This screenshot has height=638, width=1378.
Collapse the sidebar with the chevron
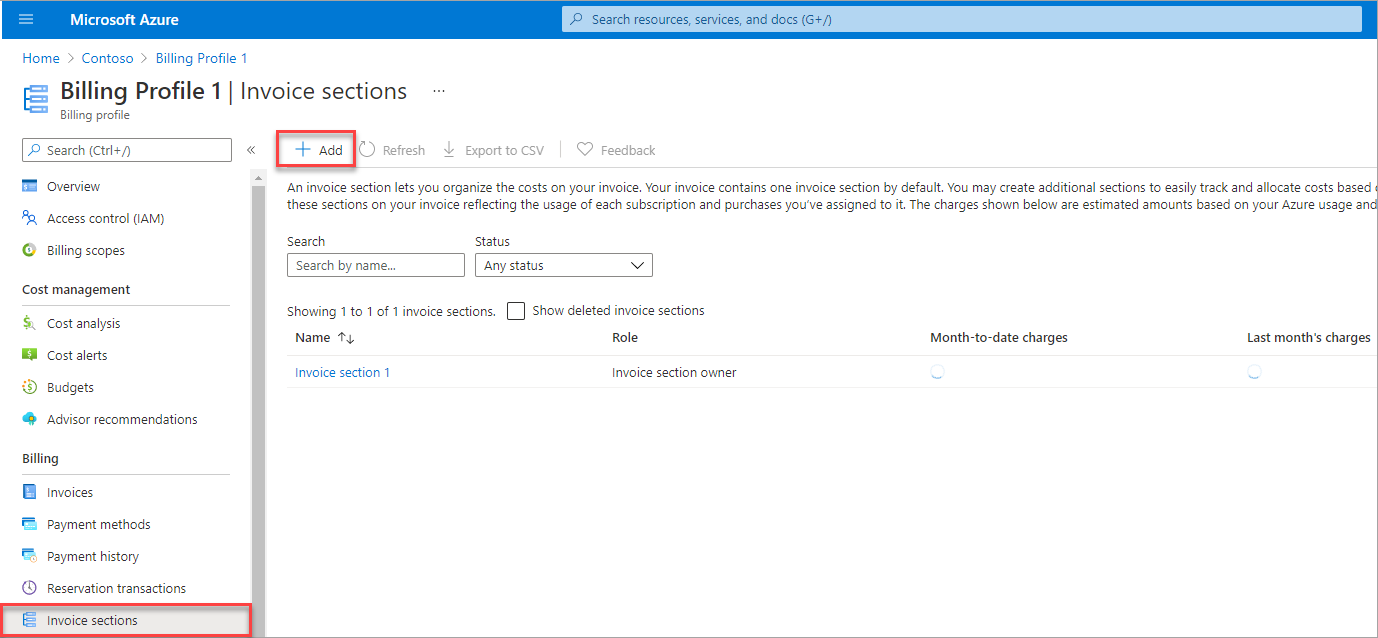251,150
